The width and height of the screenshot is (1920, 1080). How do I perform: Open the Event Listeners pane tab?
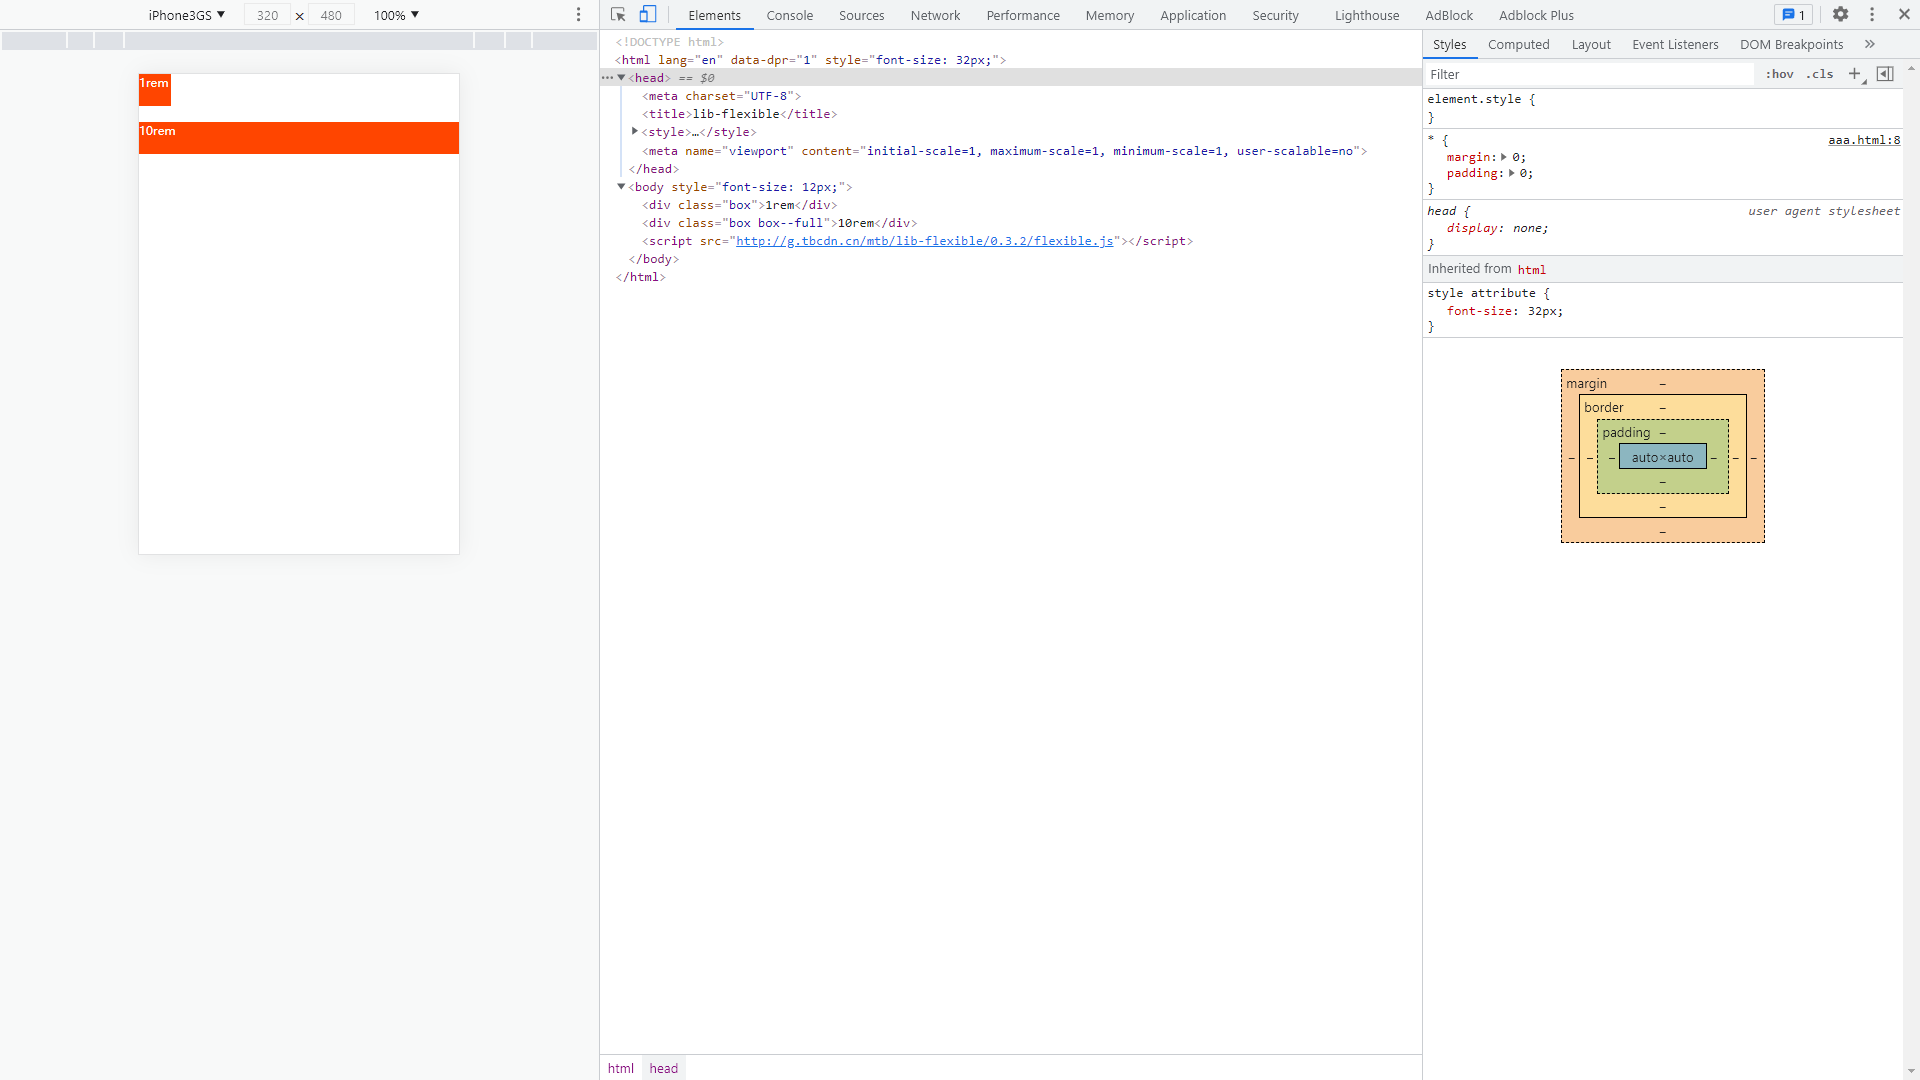point(1675,45)
